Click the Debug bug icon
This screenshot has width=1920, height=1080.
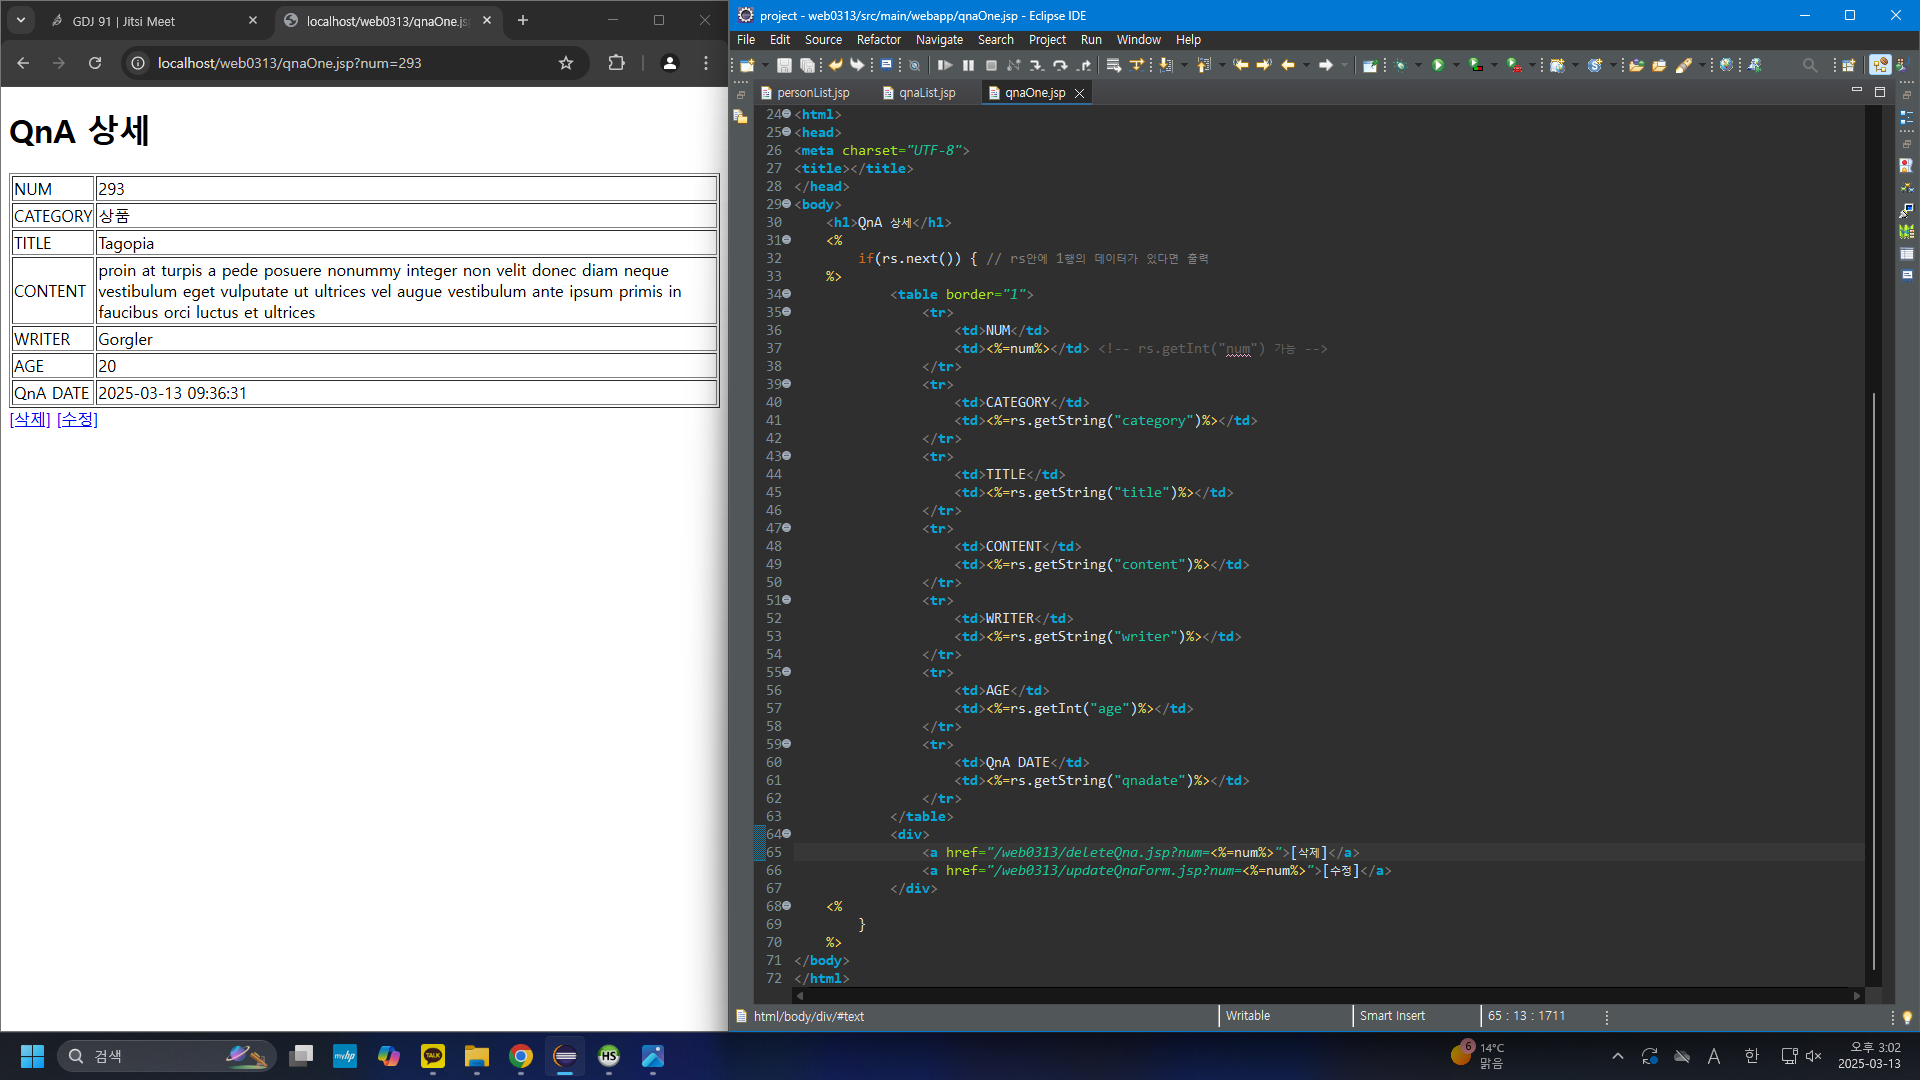pyautogui.click(x=1401, y=65)
